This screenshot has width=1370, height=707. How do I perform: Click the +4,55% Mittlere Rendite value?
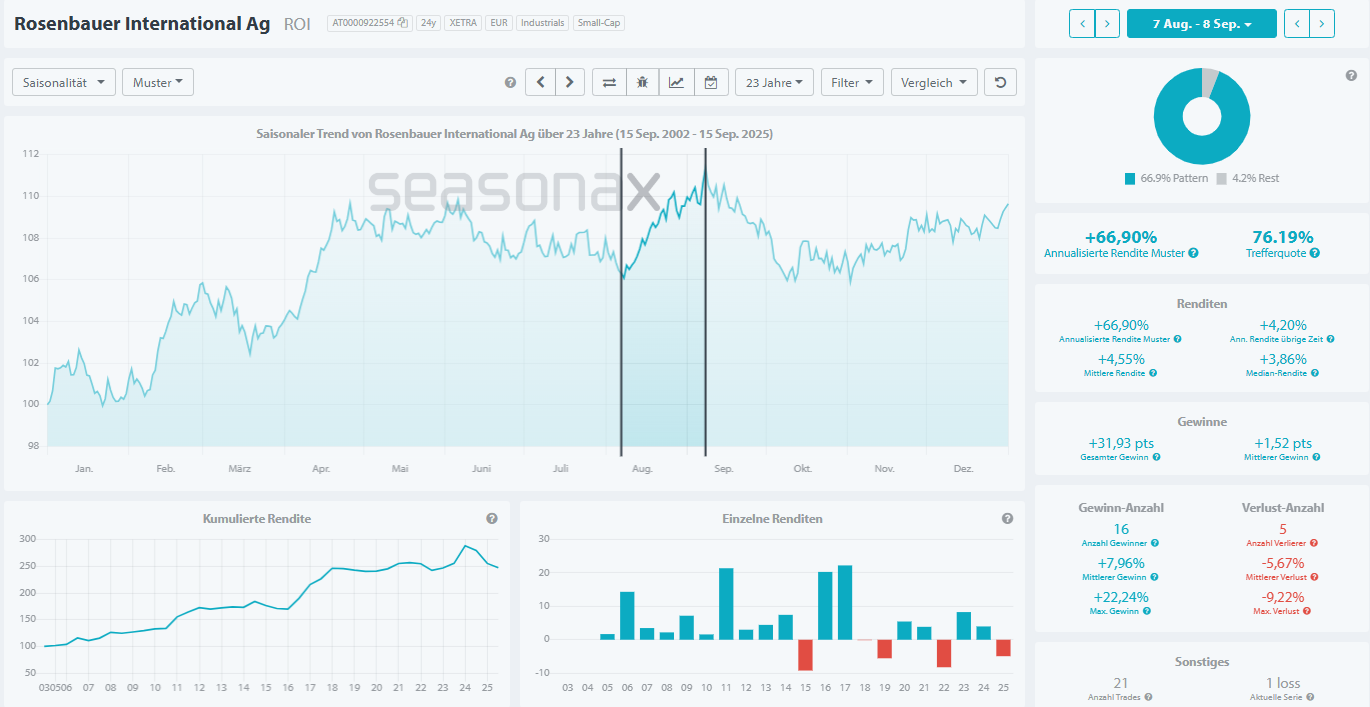[x=1121, y=359]
